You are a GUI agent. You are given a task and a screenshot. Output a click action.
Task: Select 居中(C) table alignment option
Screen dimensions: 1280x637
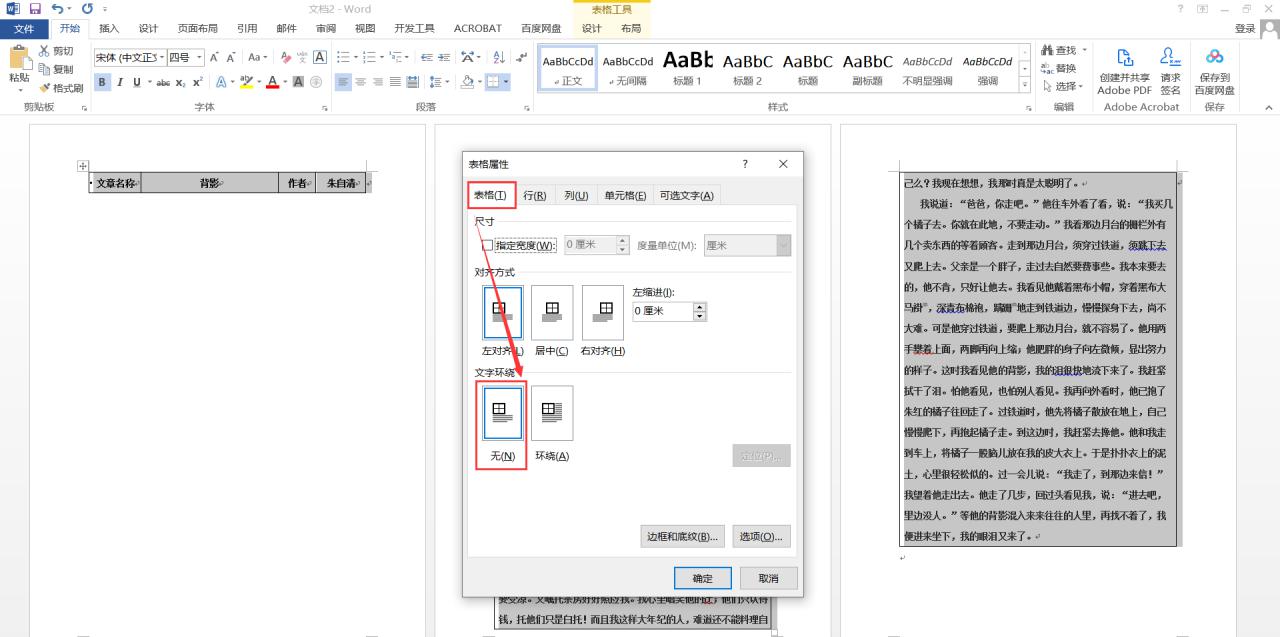click(x=551, y=312)
